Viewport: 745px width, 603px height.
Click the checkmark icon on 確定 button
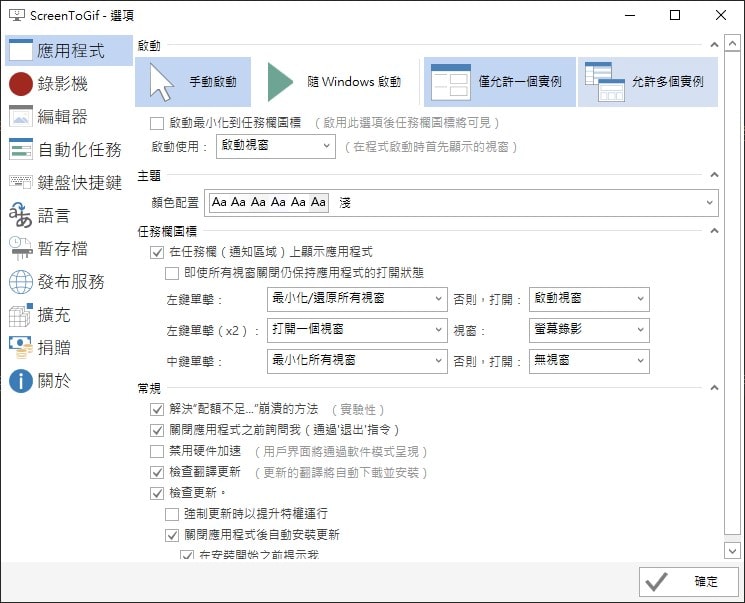657,582
